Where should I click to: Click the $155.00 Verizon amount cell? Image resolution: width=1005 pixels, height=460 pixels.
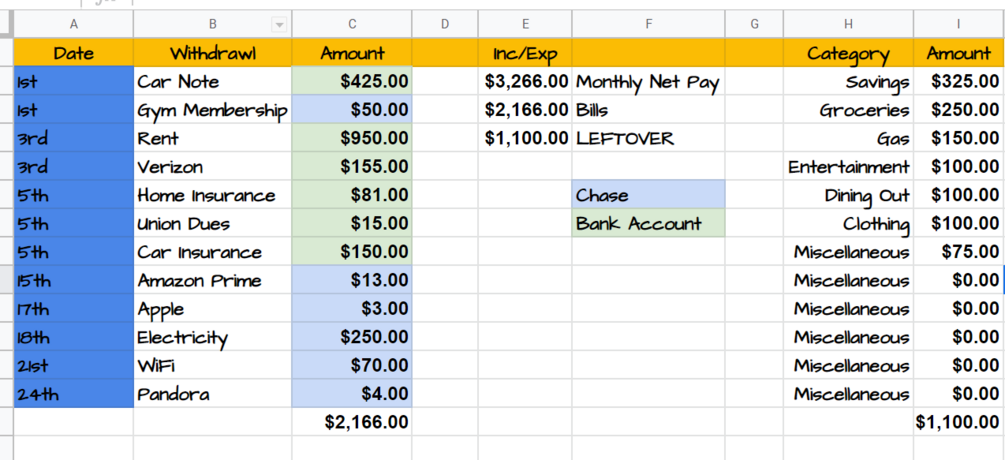[352, 167]
